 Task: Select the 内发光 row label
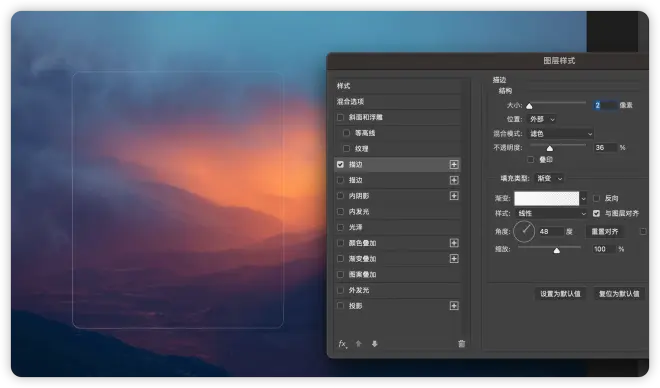click(359, 212)
